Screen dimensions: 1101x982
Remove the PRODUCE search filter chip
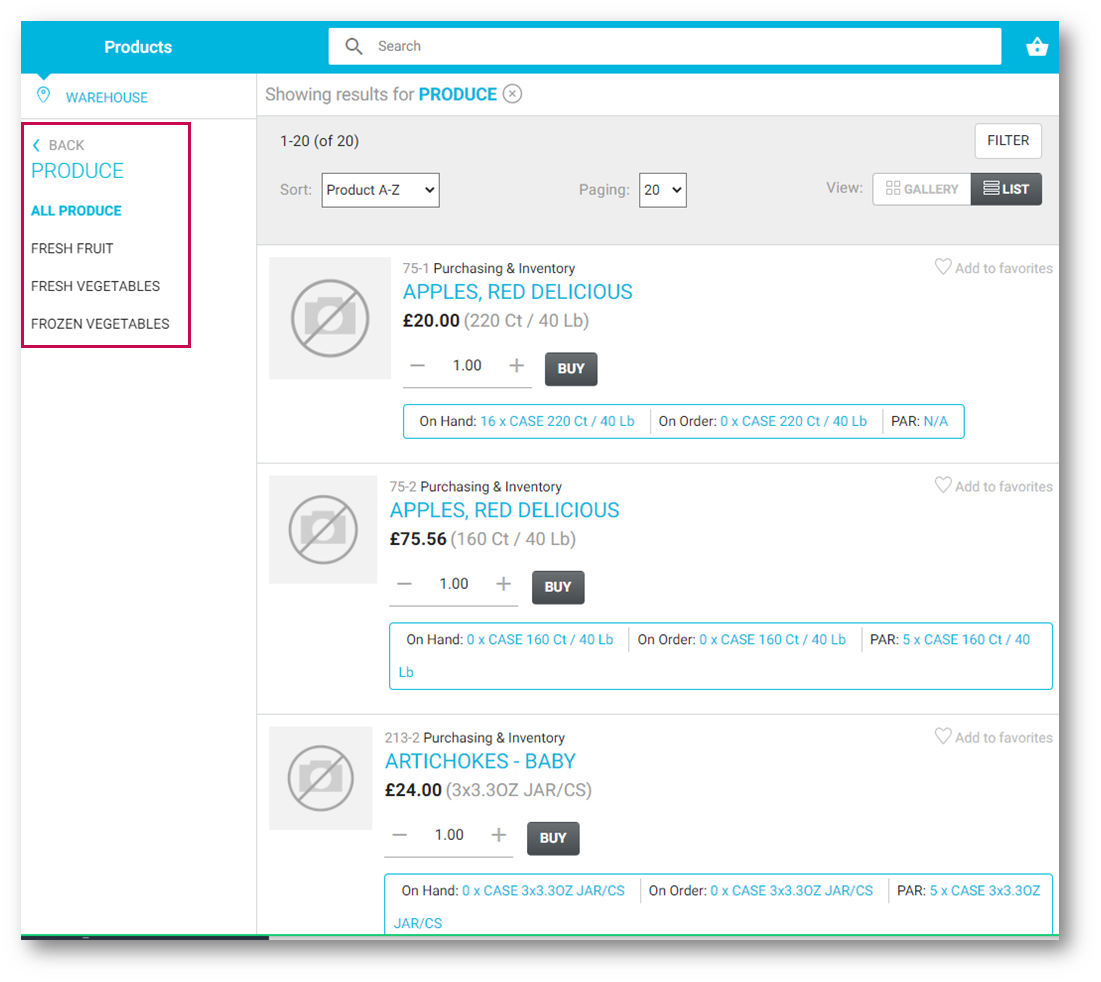click(512, 93)
